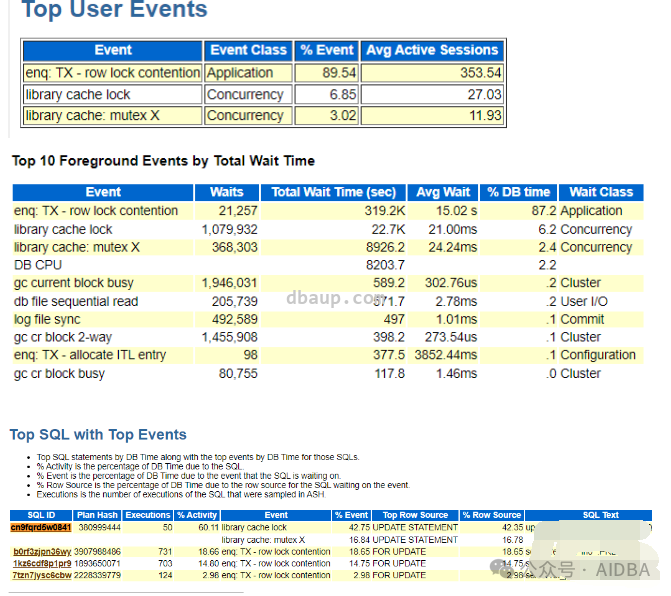Select the 'gc current block busy' event
The height and width of the screenshot is (596, 671).
pyautogui.click(x=73, y=283)
